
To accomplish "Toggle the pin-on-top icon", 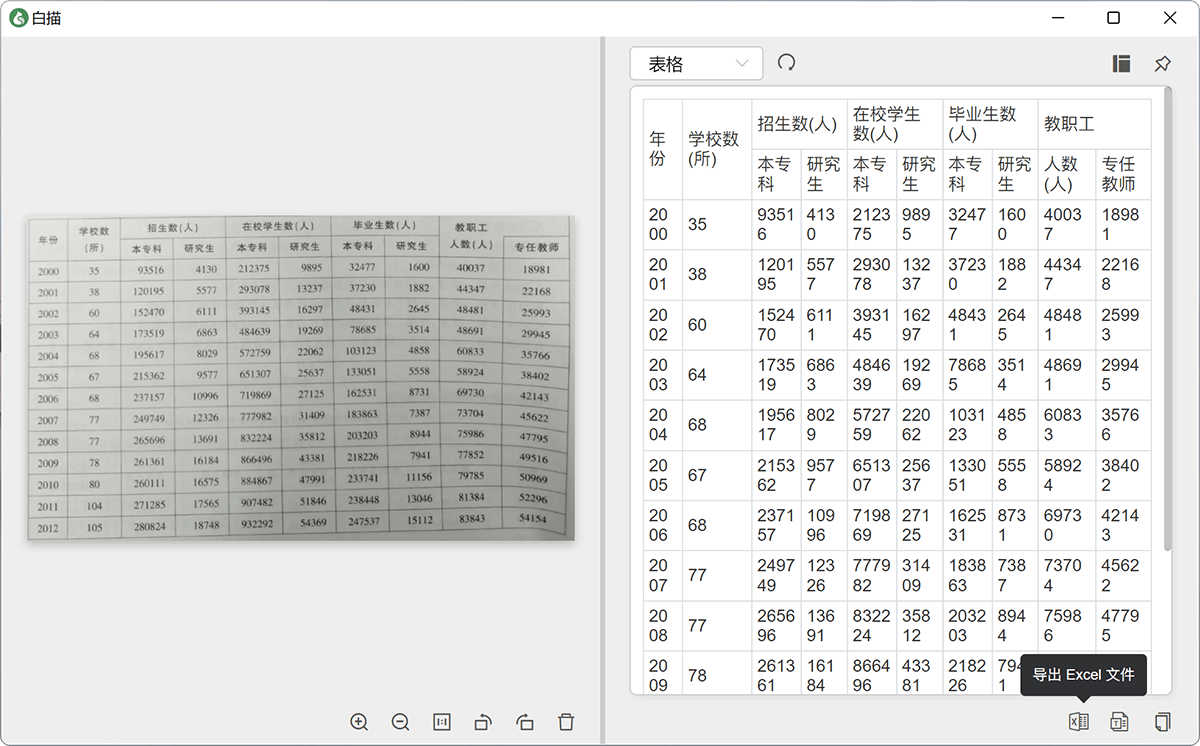I will [x=1162, y=62].
